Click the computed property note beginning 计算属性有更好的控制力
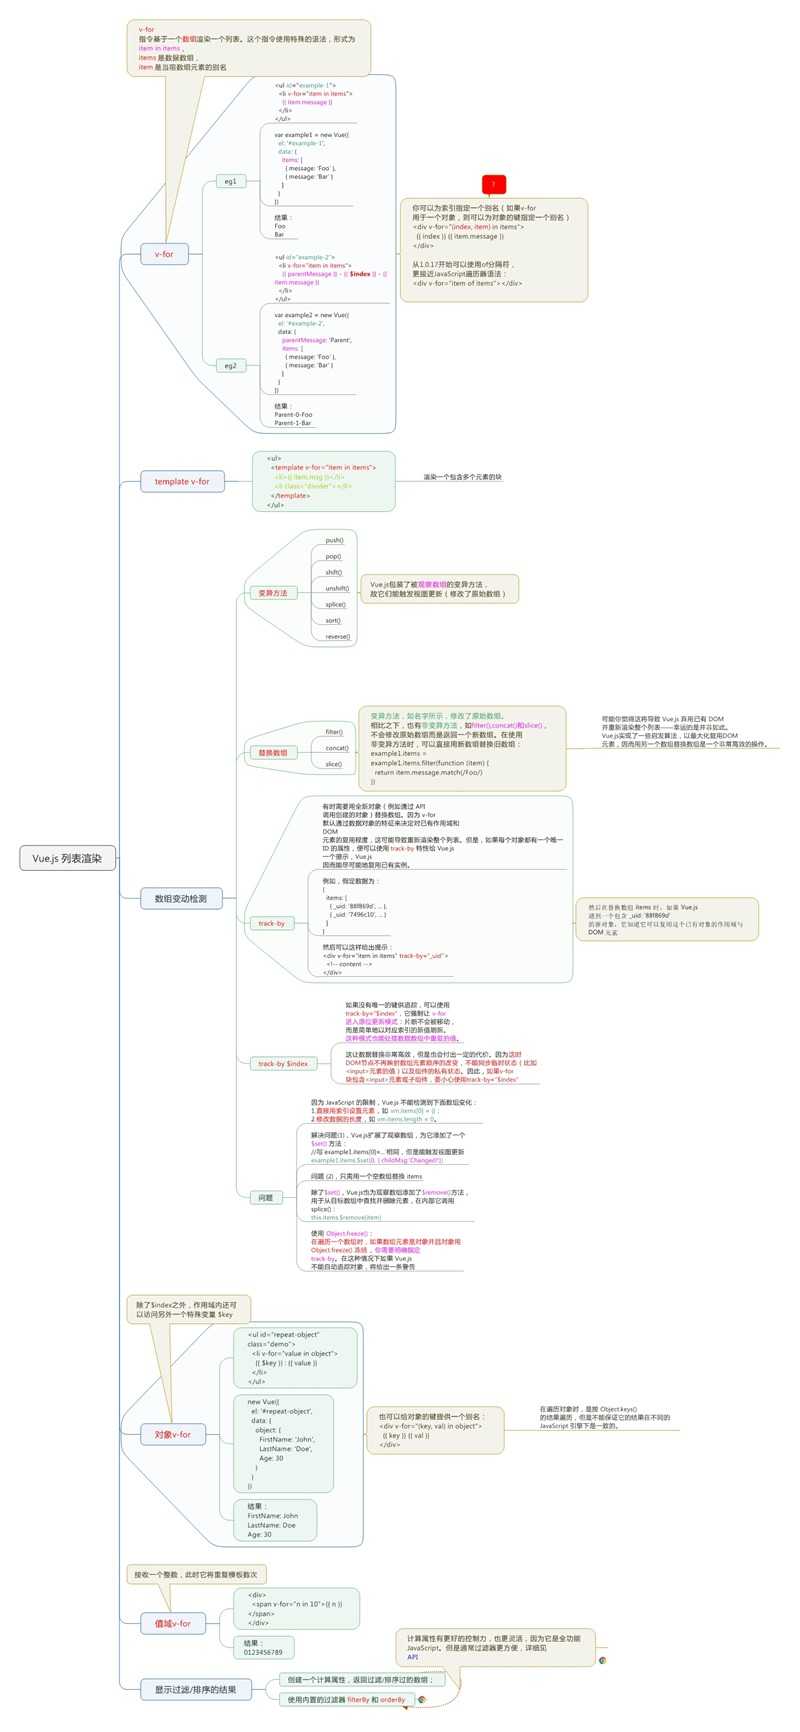The width and height of the screenshot is (800, 1732). click(495, 1647)
